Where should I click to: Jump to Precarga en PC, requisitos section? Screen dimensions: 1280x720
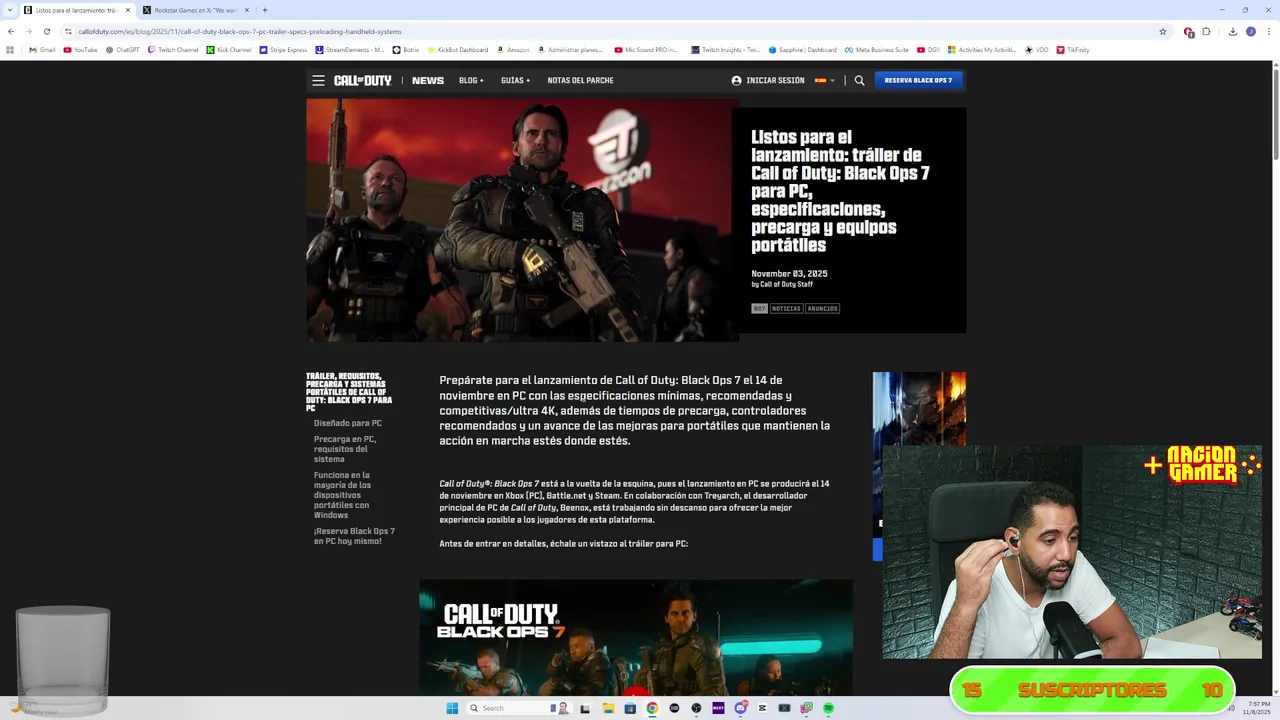pos(346,449)
